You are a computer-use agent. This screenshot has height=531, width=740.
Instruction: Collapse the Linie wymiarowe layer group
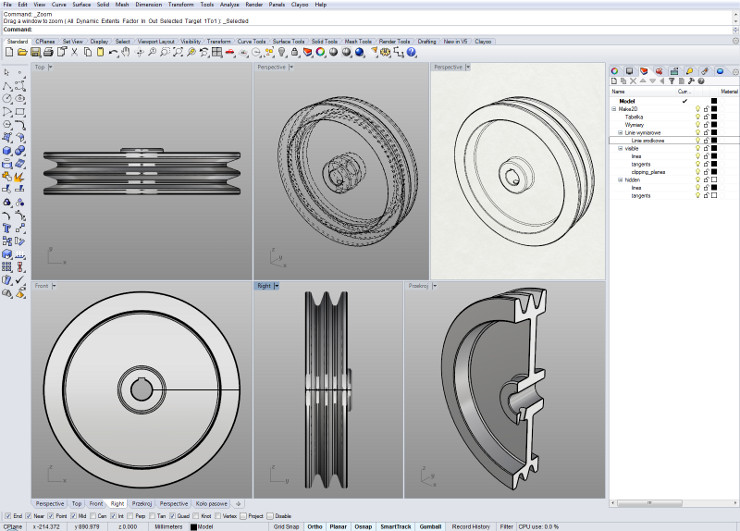[x=621, y=133]
